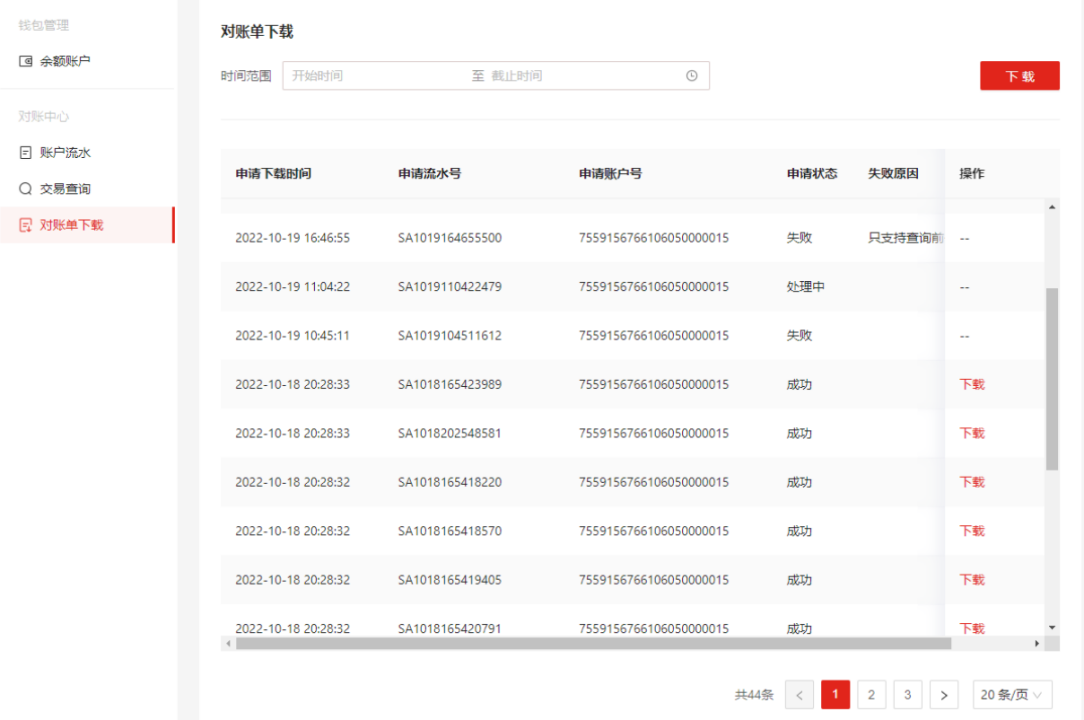
Task: Click 失败 status in row SA1019104511612
Action: (799, 335)
